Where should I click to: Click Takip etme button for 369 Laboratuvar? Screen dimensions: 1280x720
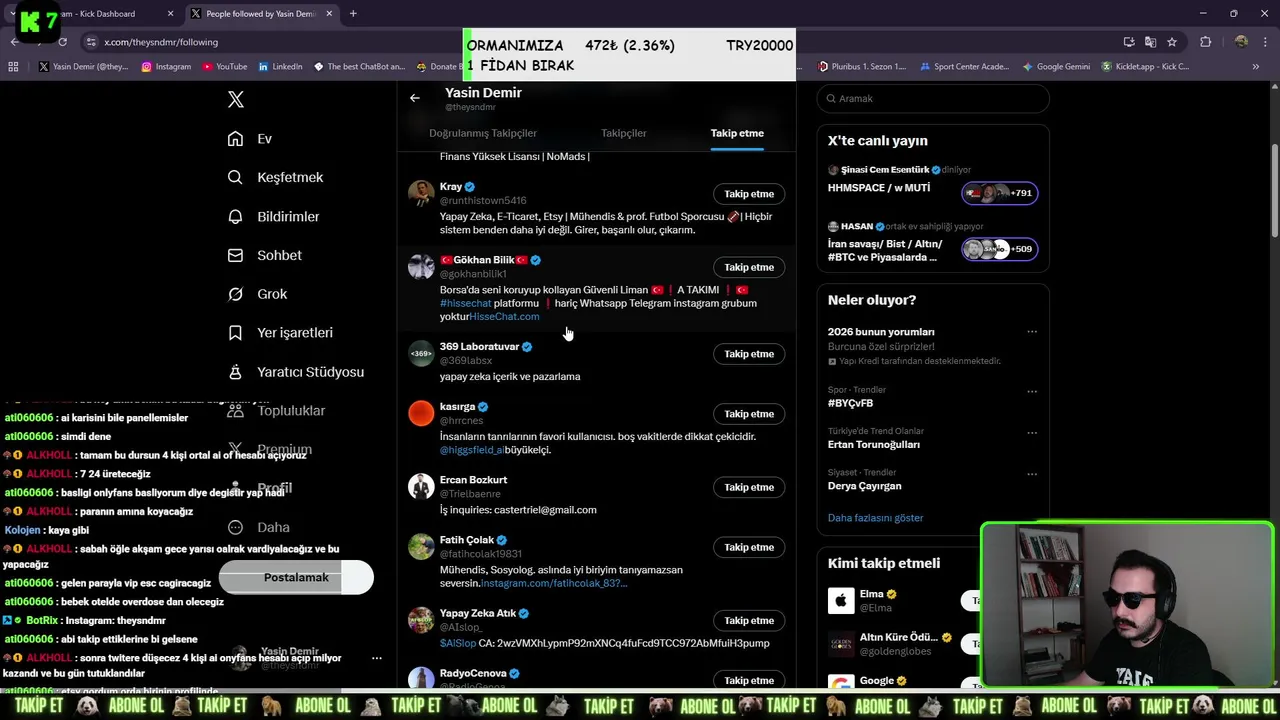[x=749, y=354]
